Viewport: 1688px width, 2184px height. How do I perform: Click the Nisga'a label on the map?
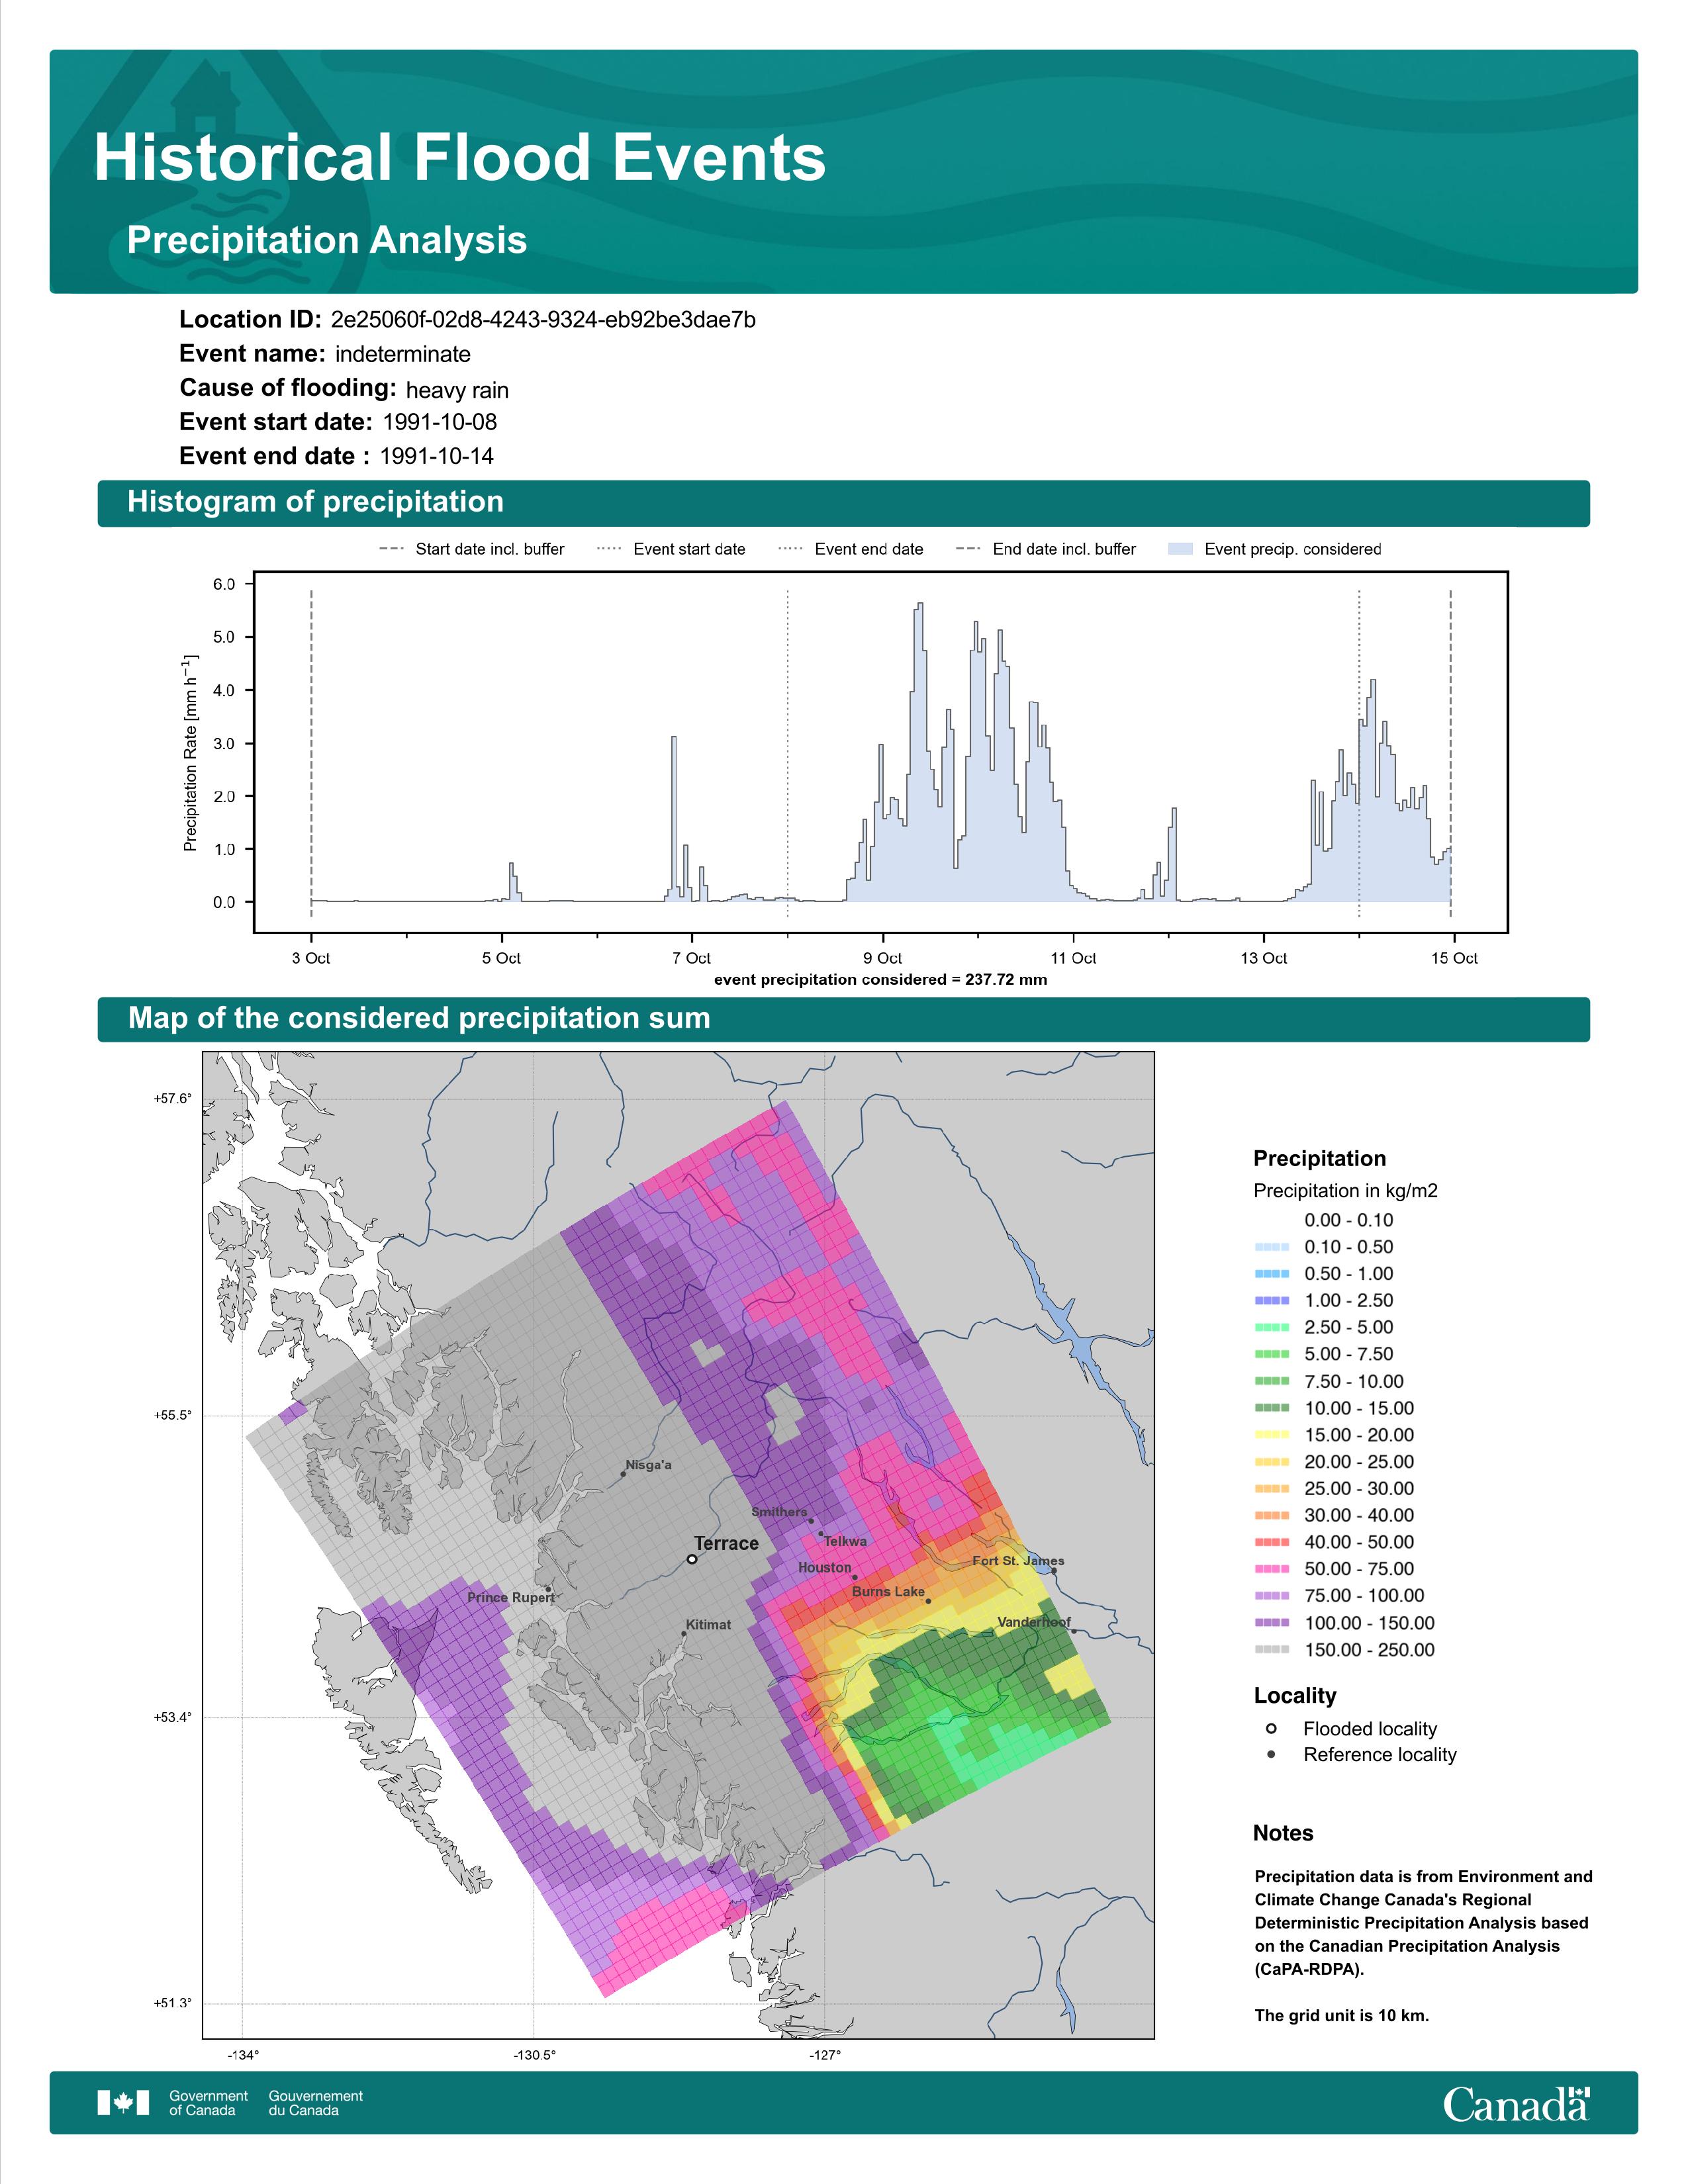tap(648, 1465)
